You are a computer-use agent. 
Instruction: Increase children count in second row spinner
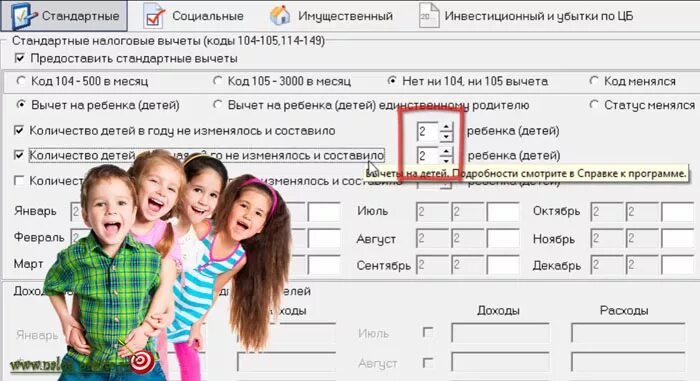pos(446,151)
